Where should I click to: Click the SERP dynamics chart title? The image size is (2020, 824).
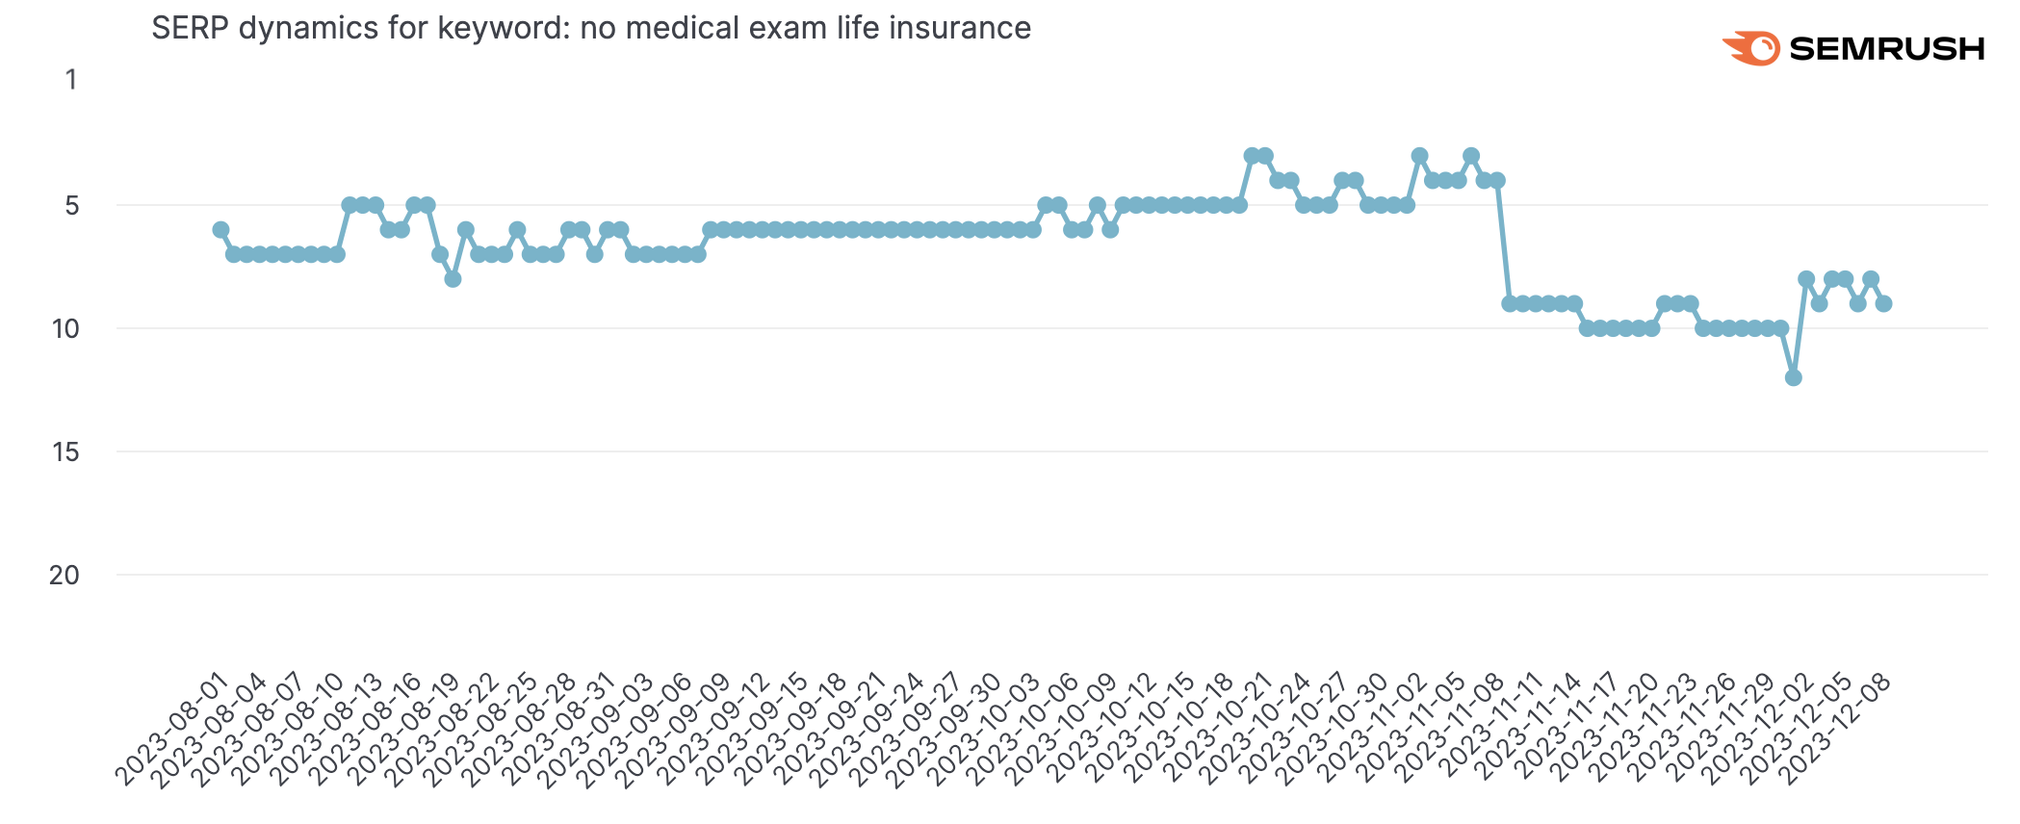(x=591, y=28)
